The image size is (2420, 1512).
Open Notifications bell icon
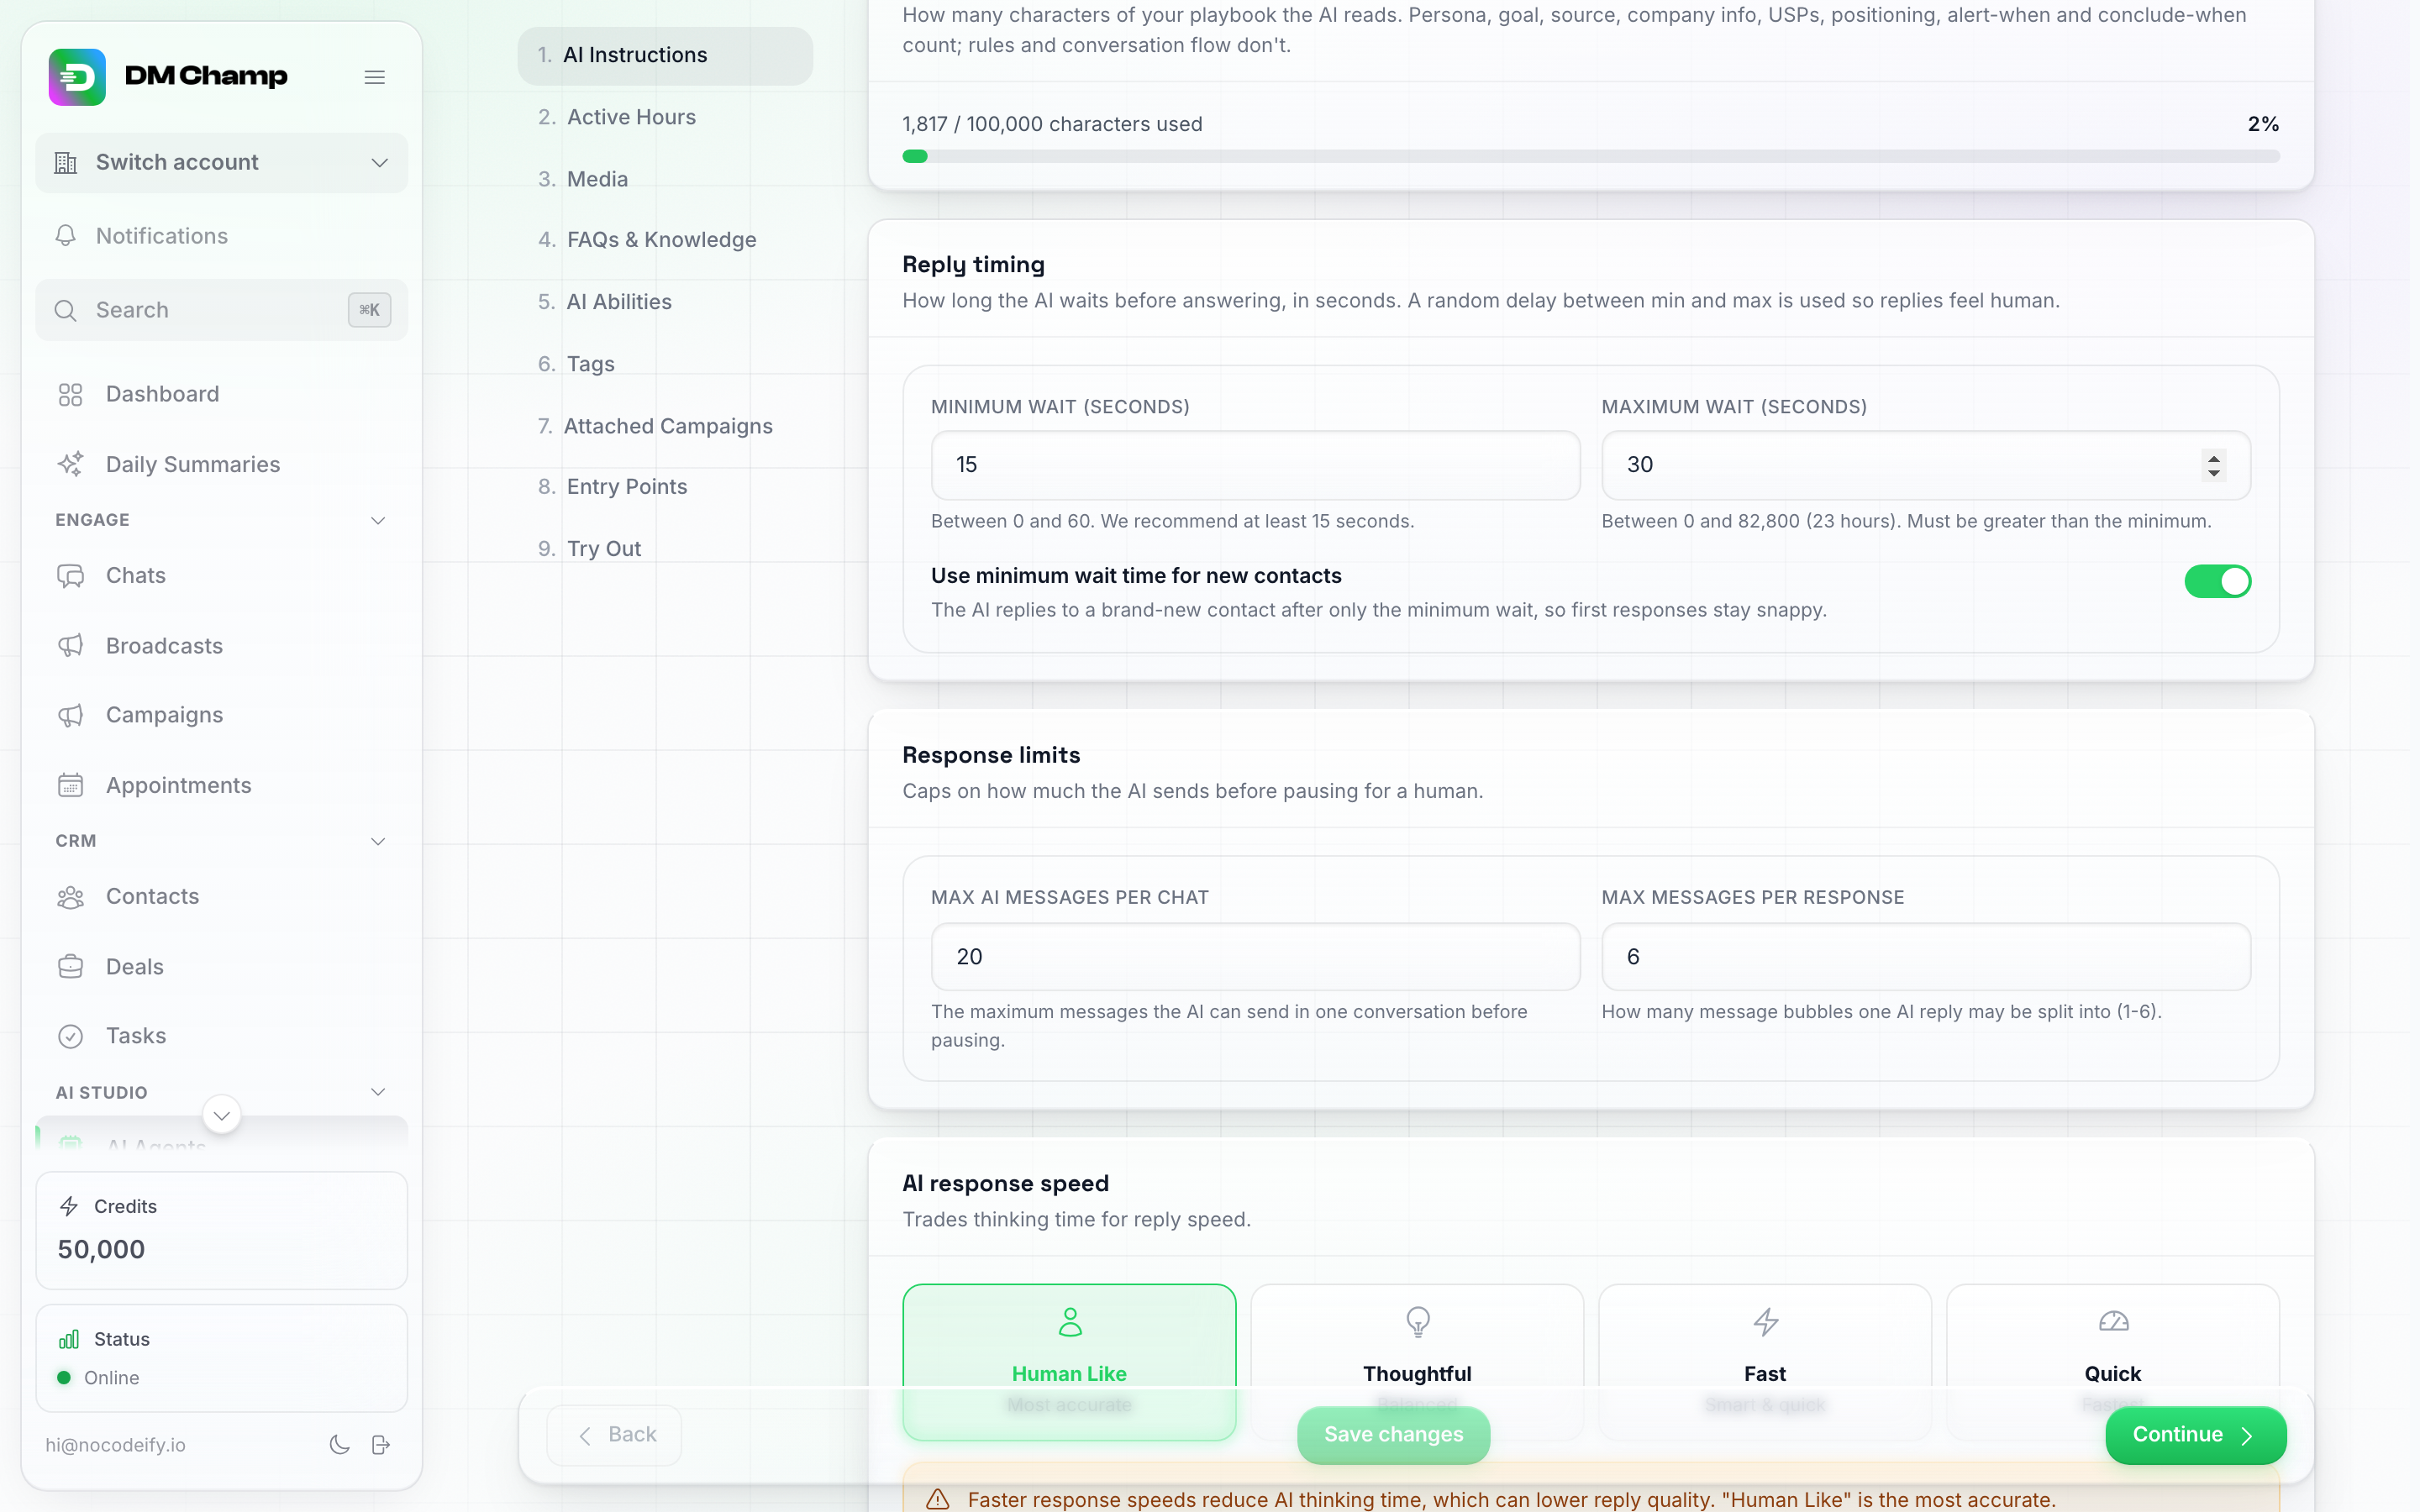pos(66,236)
